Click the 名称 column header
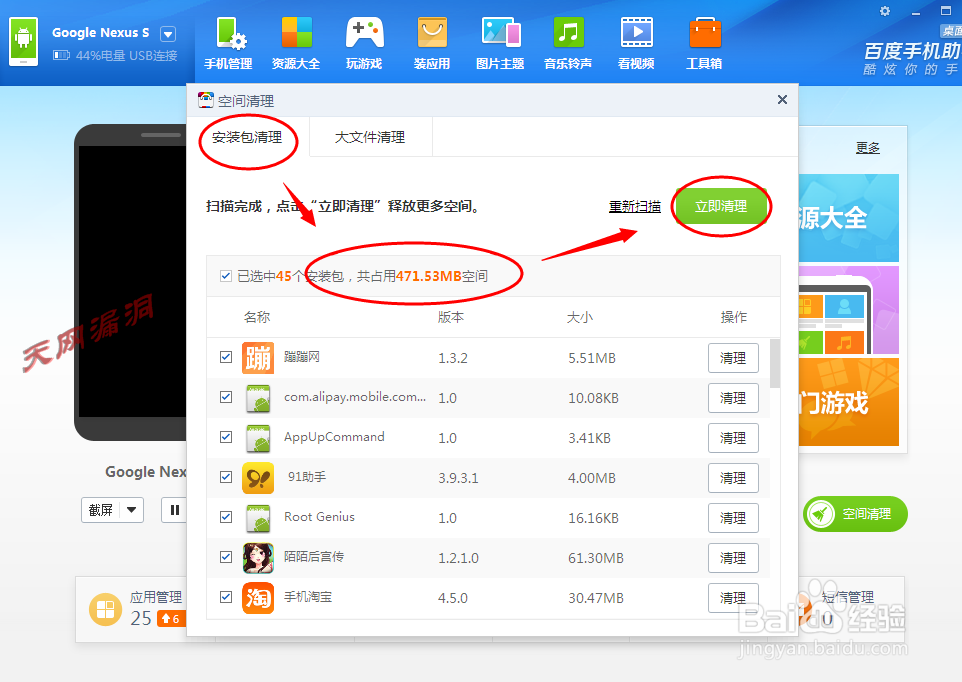The height and width of the screenshot is (682, 962). (x=256, y=317)
